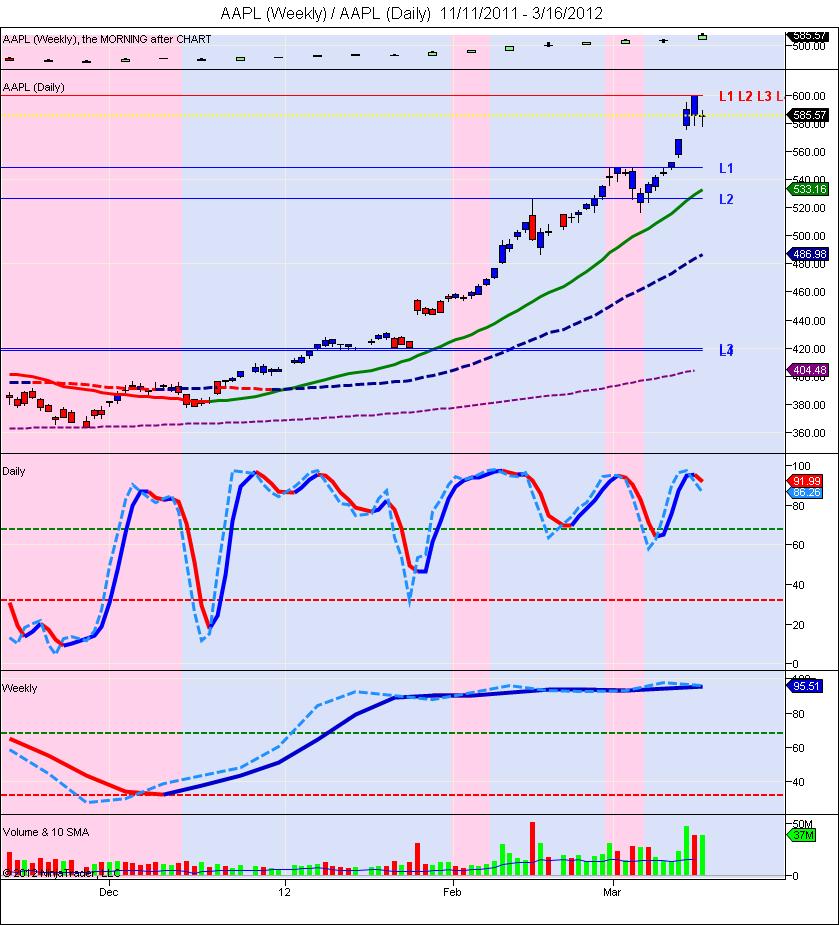
Task: Click the 380.00 price axis label
Action: click(x=809, y=405)
